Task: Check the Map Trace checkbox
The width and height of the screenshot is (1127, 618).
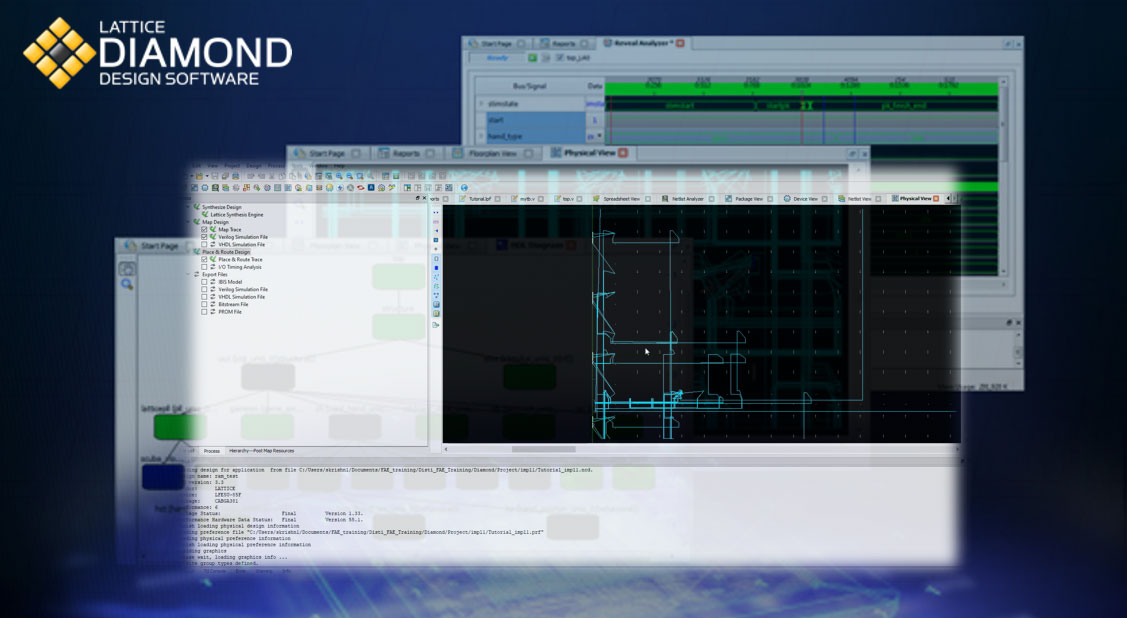Action: point(204,229)
